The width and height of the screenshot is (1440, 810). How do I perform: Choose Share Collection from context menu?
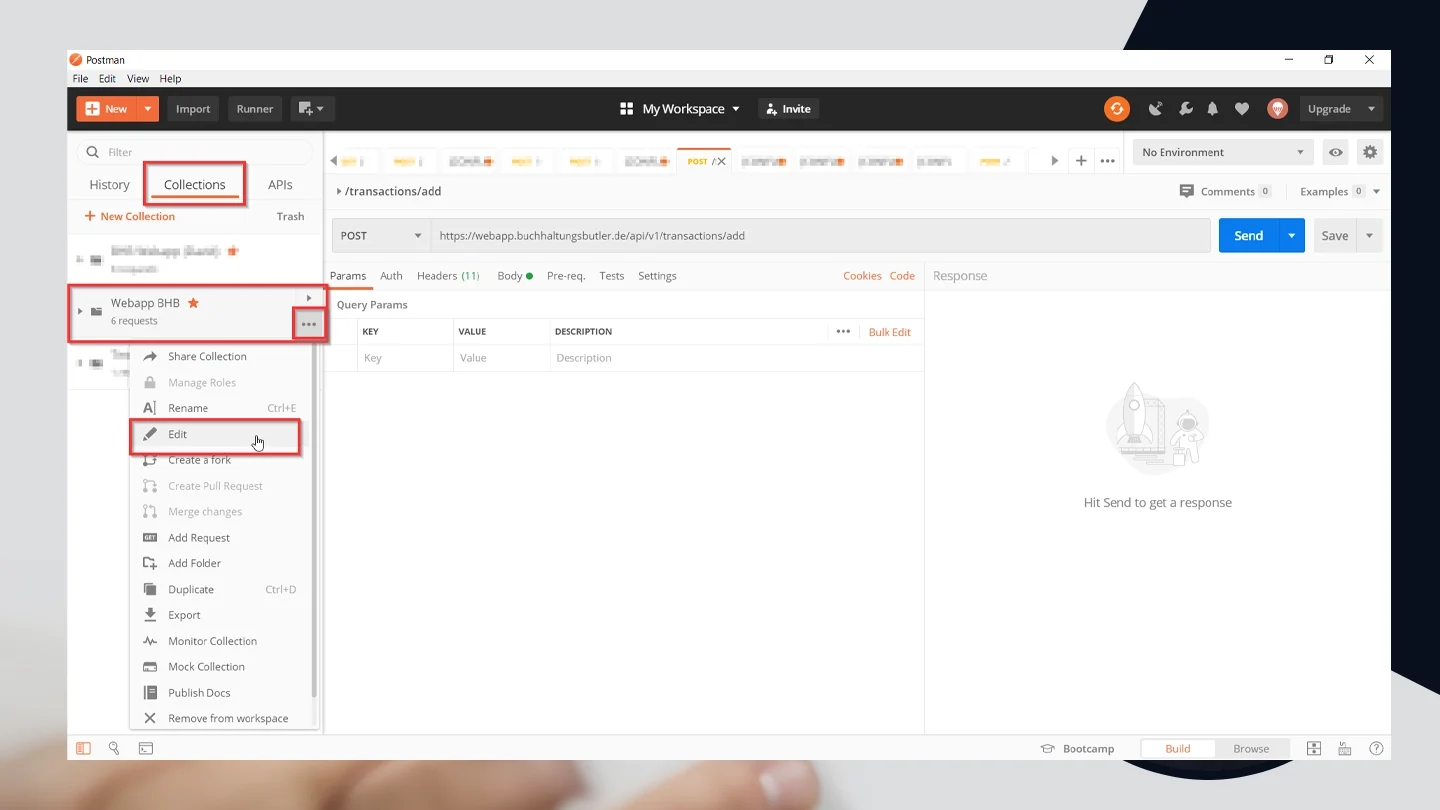207,357
